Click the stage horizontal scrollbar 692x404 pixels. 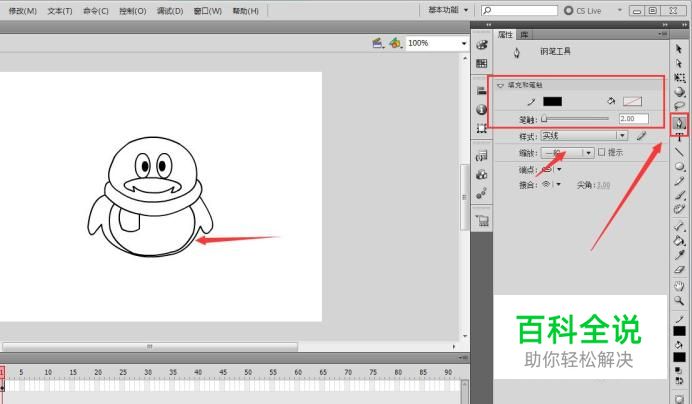(x=150, y=347)
